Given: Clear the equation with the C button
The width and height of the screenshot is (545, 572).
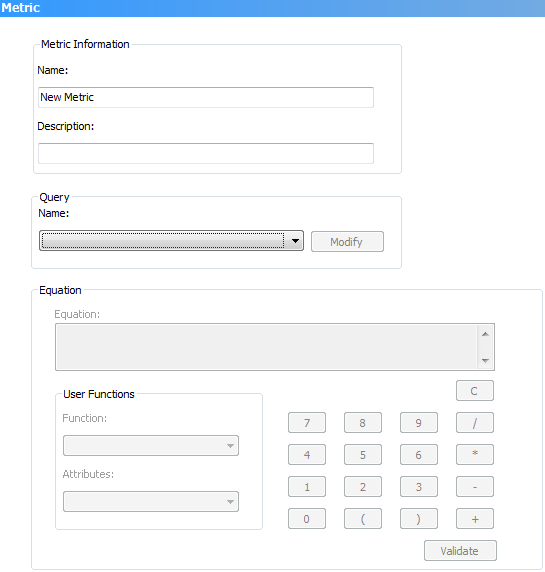Looking at the screenshot, I should tap(475, 391).
